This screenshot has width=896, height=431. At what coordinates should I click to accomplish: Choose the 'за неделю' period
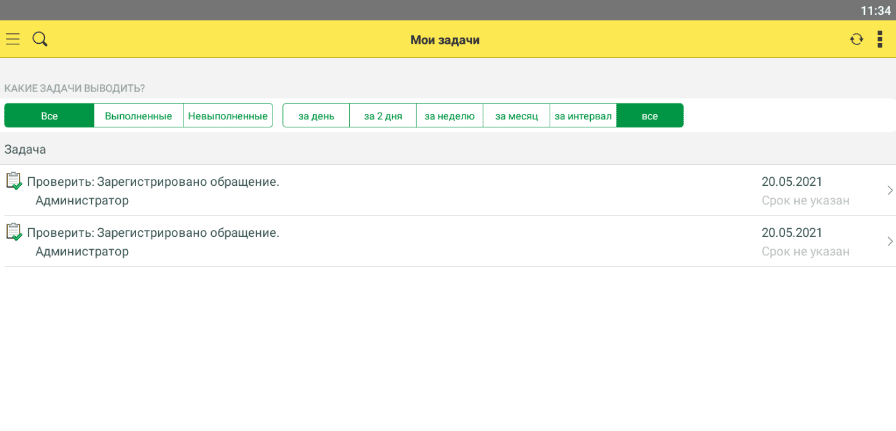point(449,116)
